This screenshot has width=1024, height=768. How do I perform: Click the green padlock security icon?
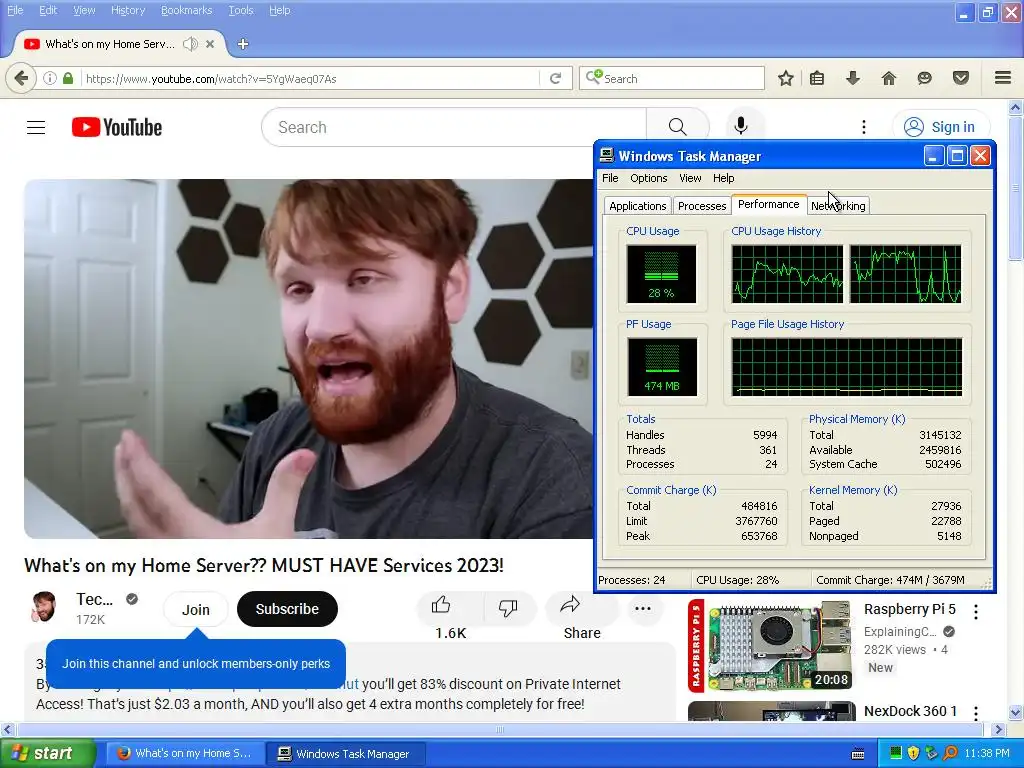[x=68, y=78]
